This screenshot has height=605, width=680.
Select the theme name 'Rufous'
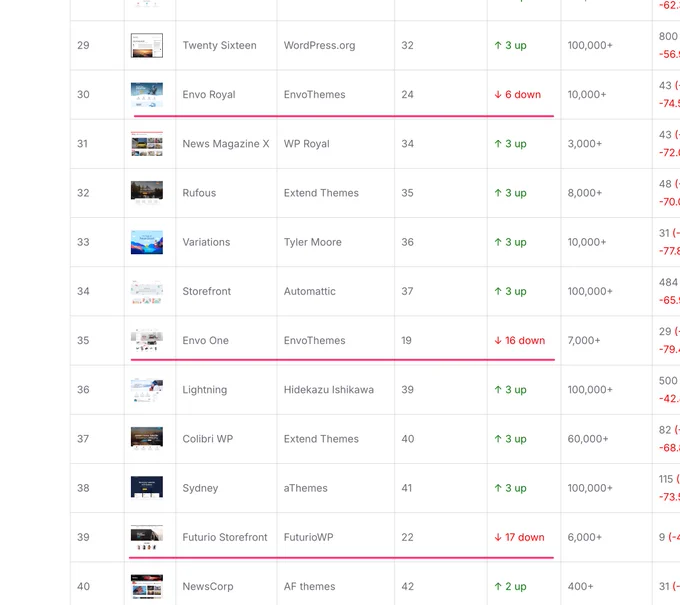(199, 193)
